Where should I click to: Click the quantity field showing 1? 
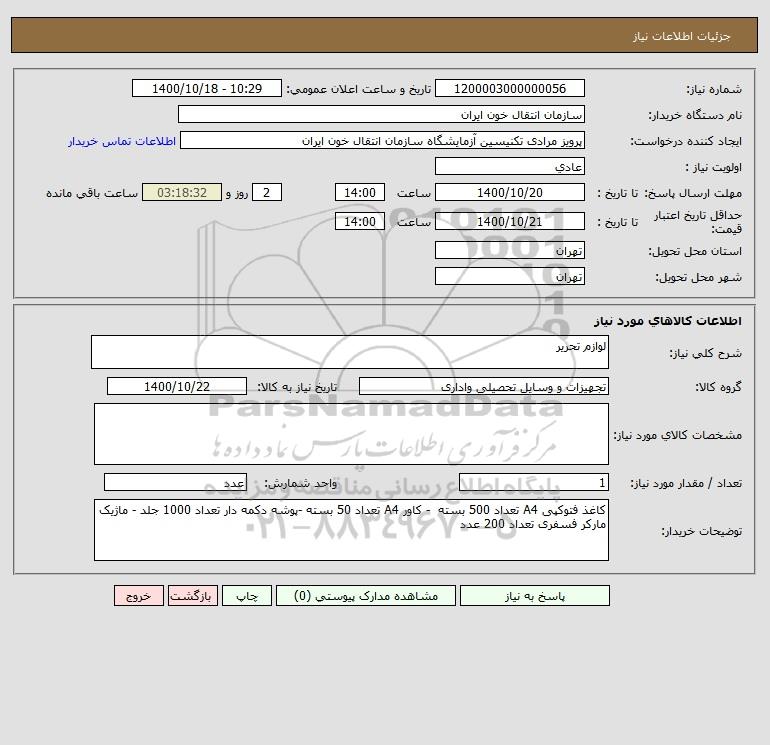point(534,483)
